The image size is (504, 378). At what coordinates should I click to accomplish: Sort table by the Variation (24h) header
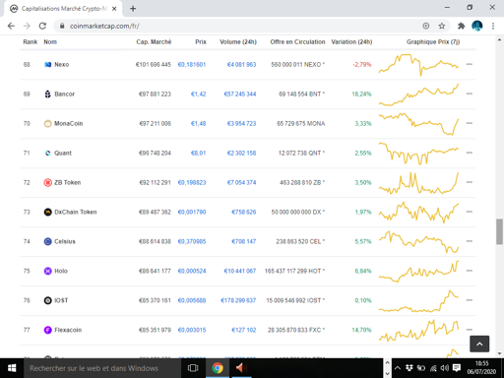(352, 42)
